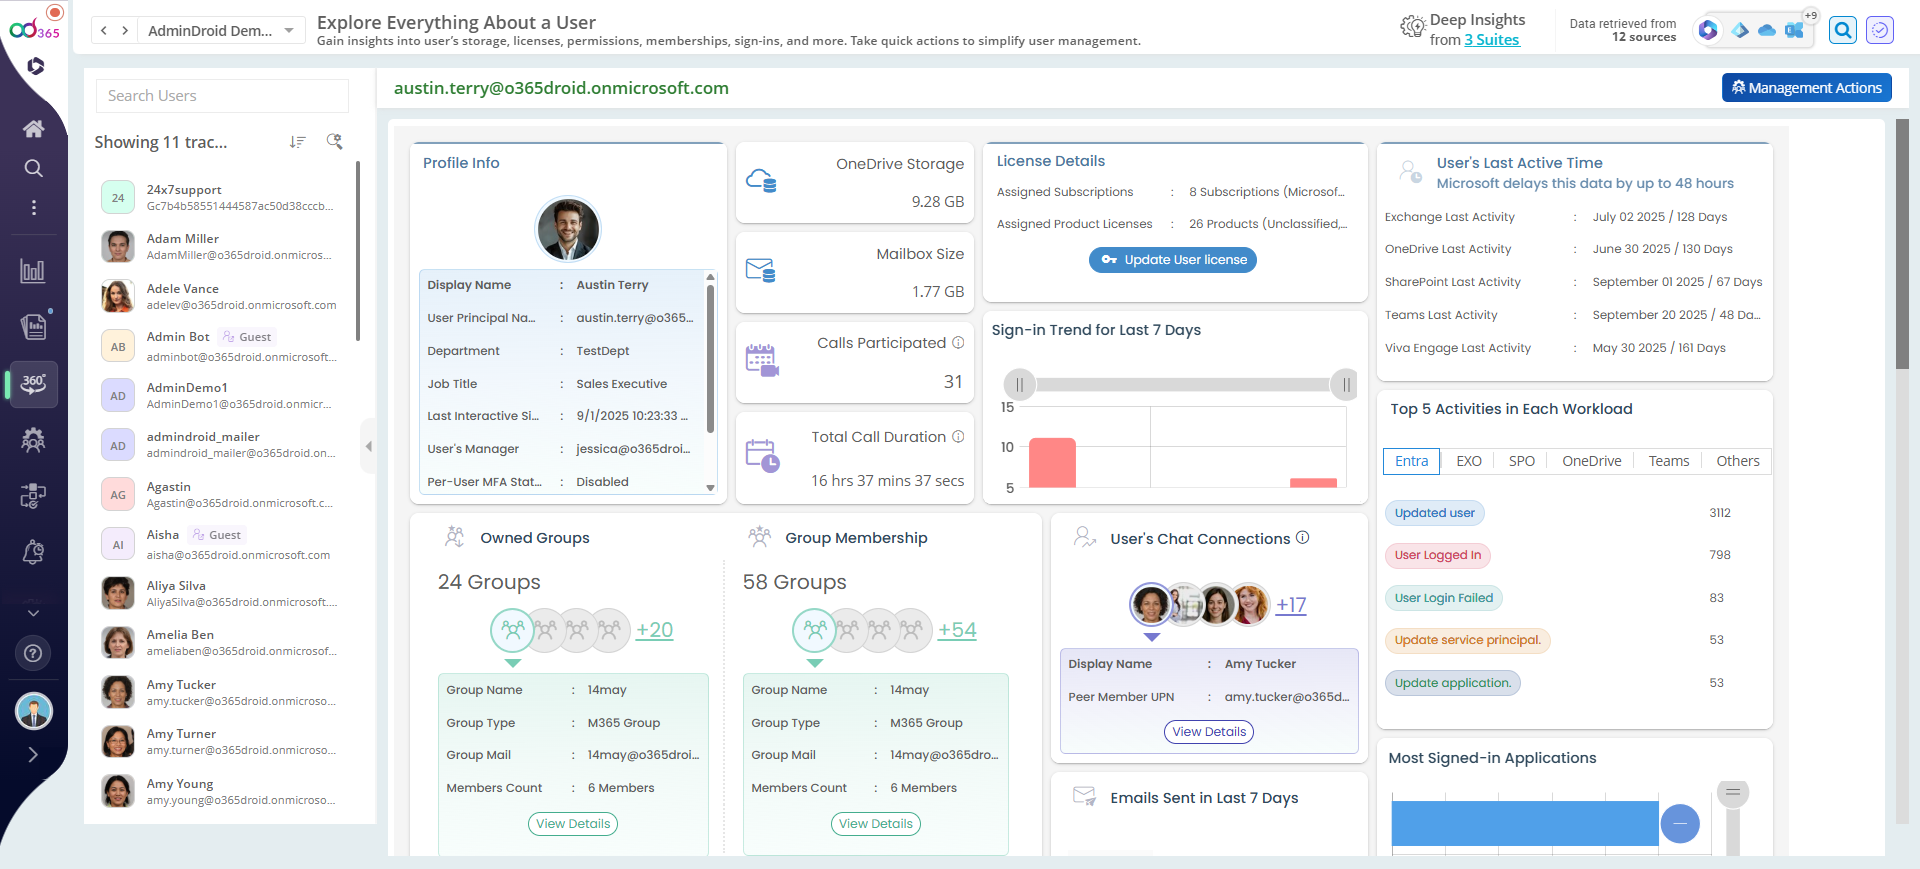
Task: Click the advanced user search icon
Action: click(335, 142)
